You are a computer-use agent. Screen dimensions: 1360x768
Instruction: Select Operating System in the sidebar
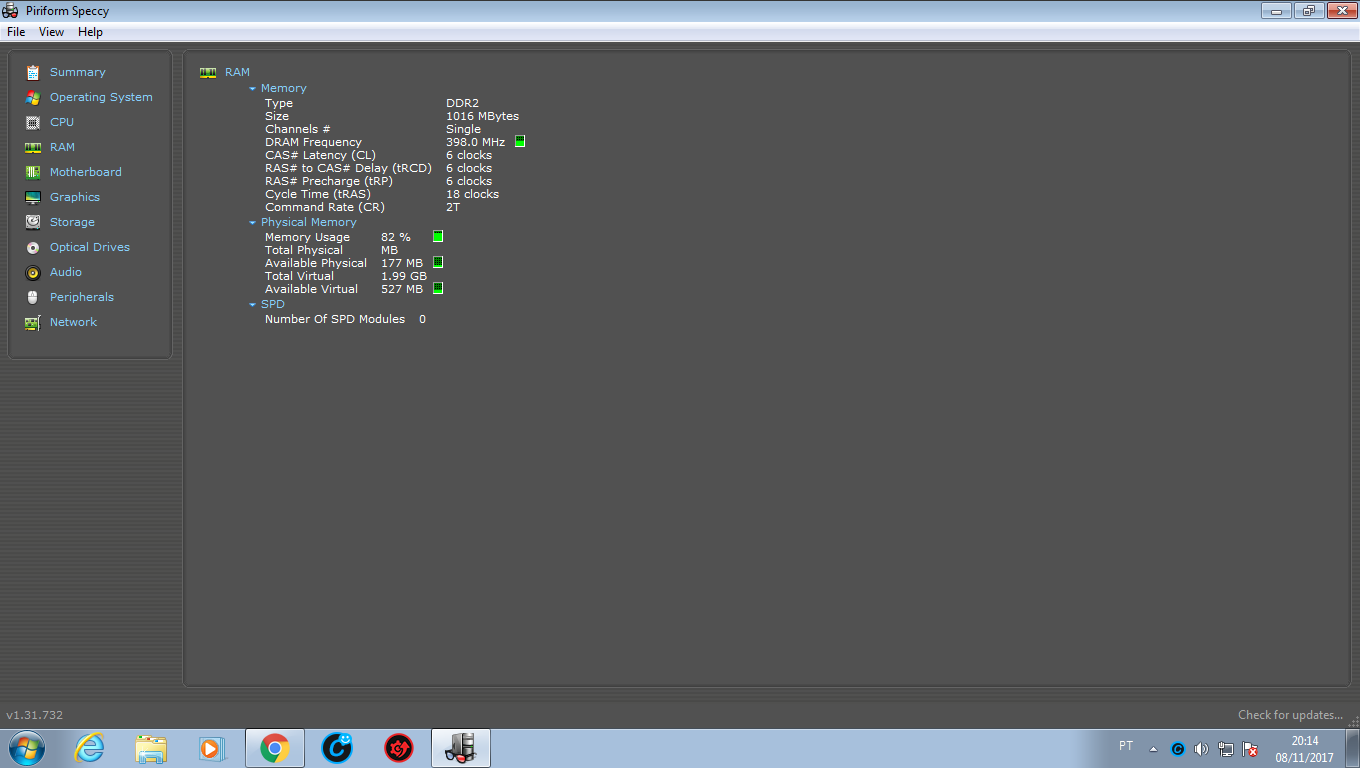[101, 97]
